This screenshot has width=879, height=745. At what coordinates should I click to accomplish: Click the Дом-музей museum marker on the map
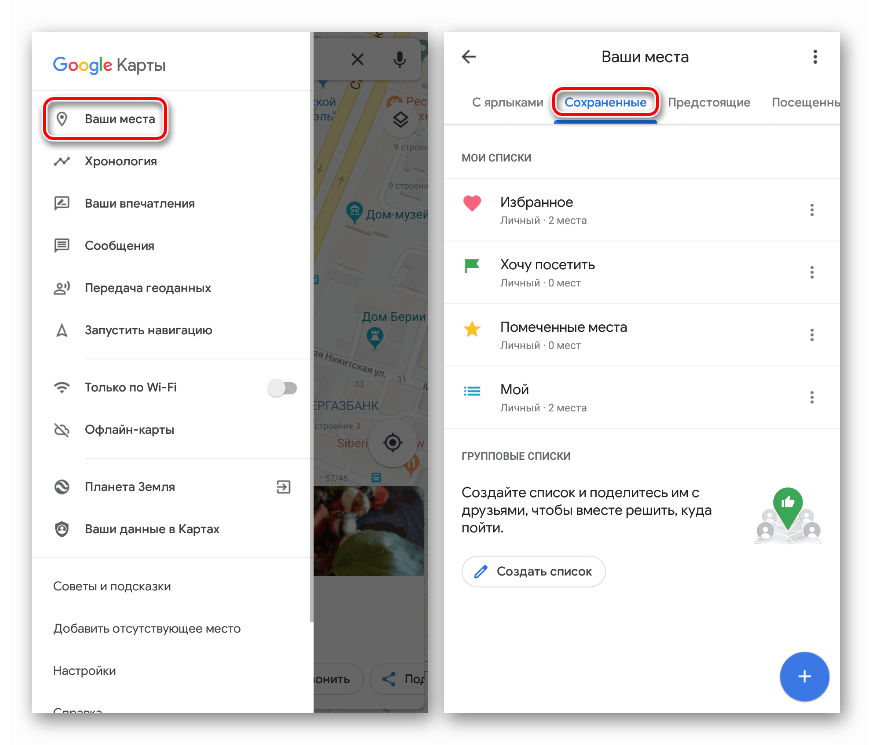point(354,212)
